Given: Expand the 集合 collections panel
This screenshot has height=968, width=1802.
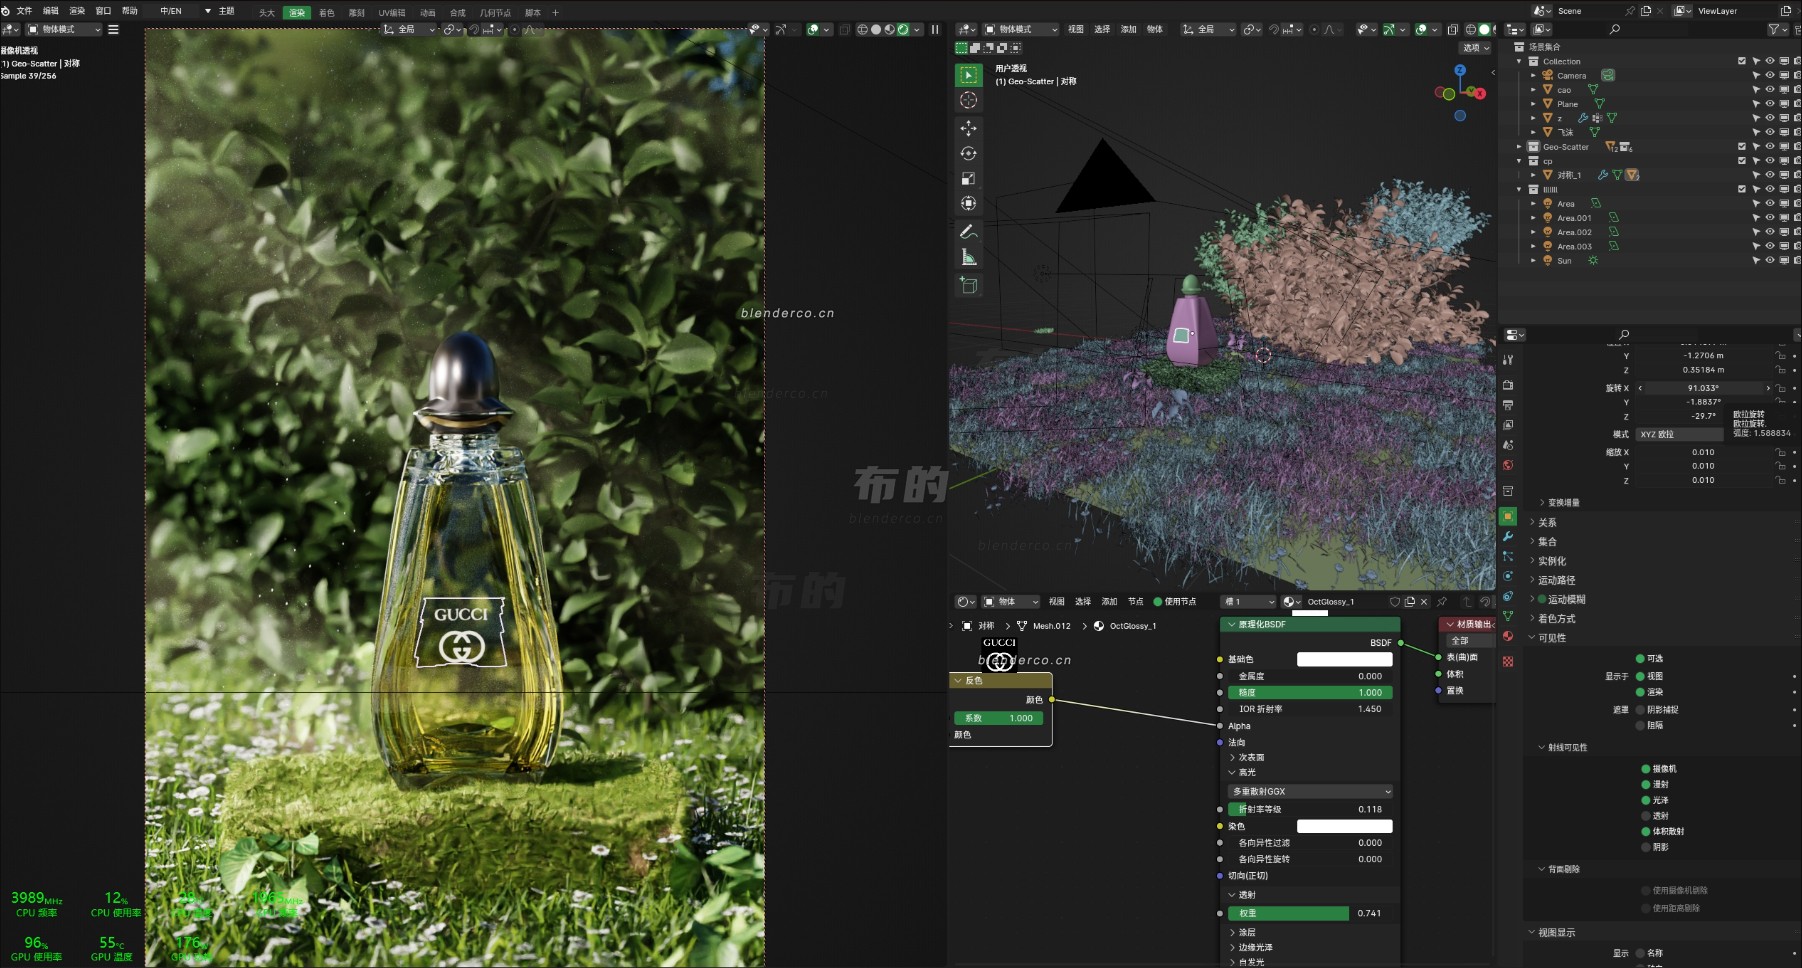Looking at the screenshot, I should coord(1546,542).
